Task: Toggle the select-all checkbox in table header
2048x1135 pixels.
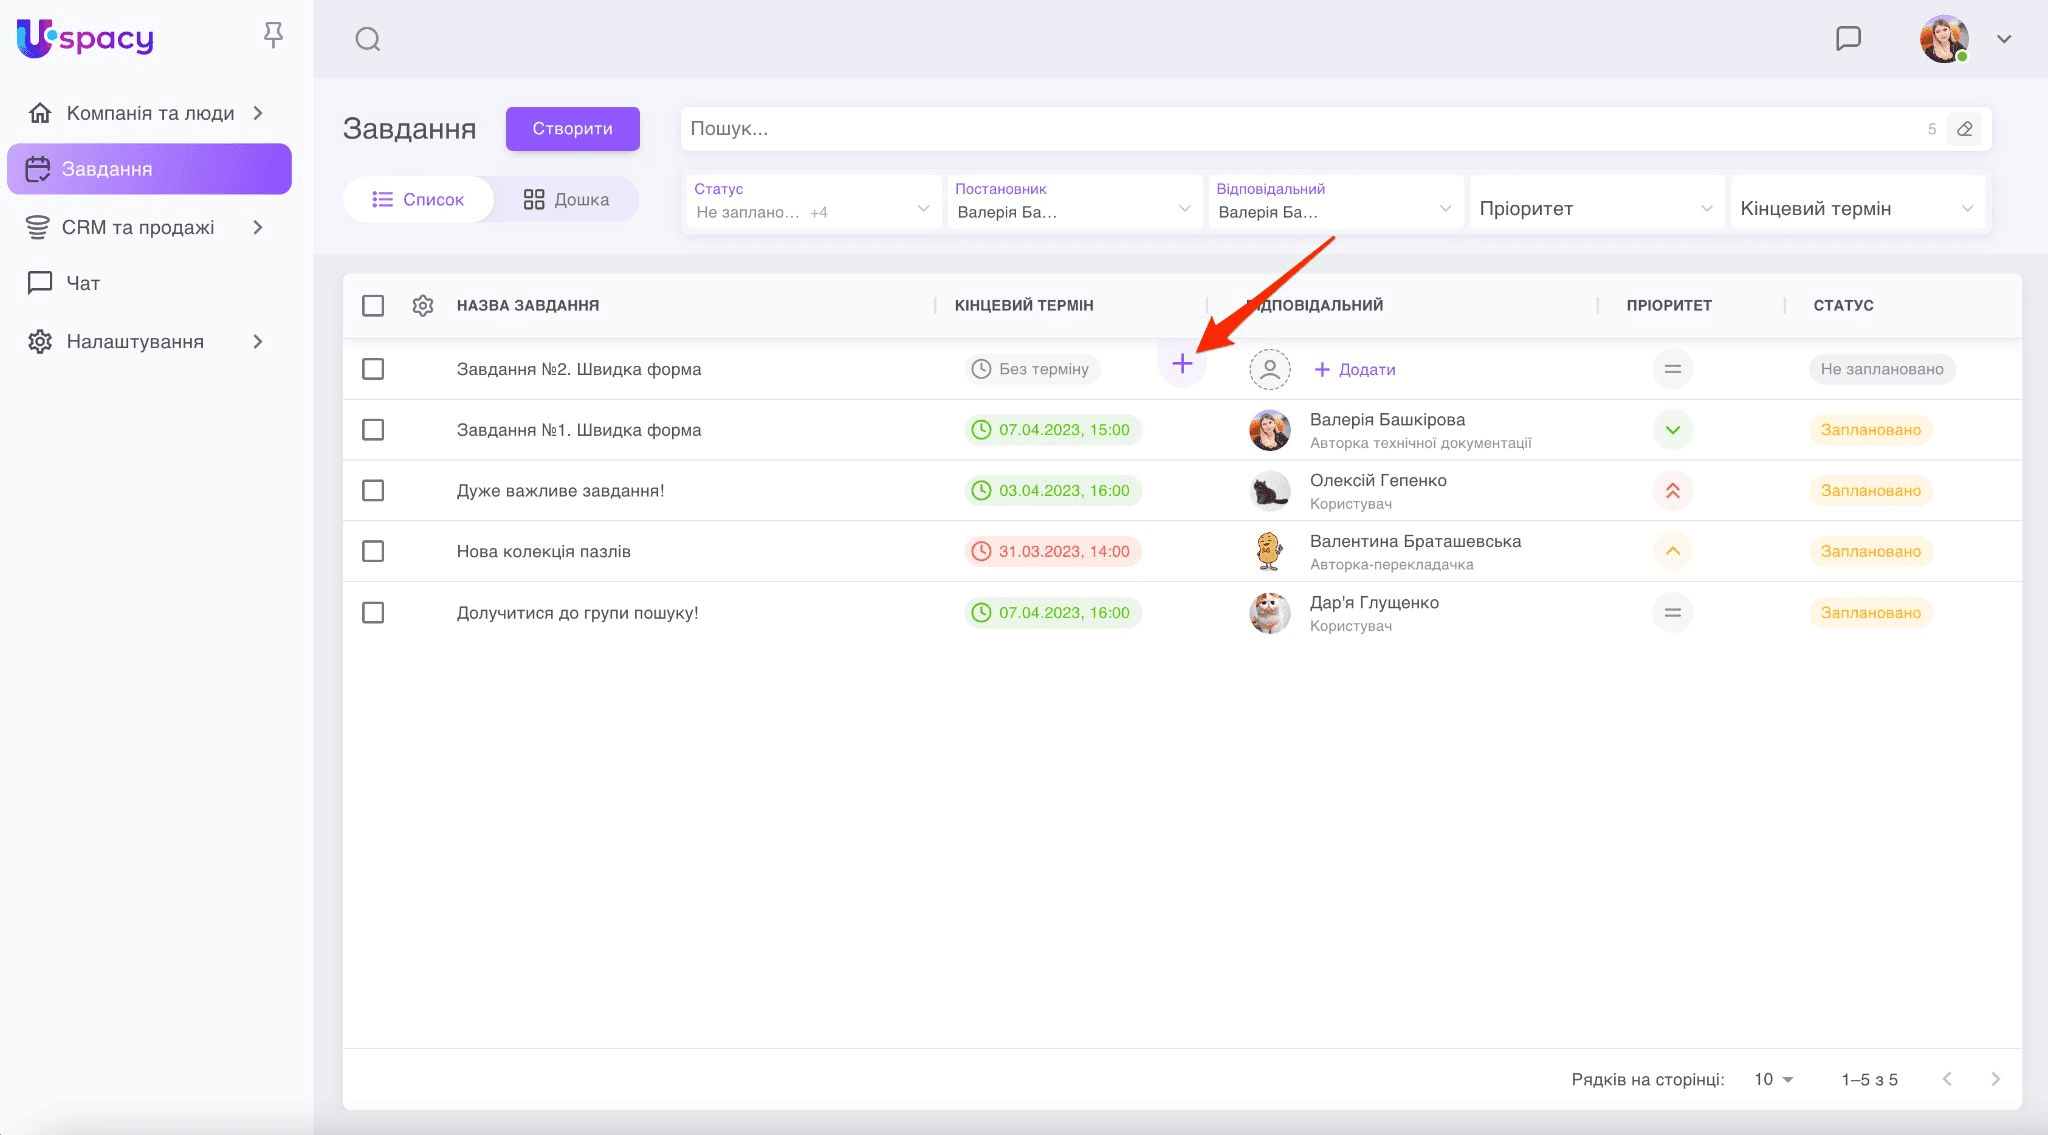Action: [x=373, y=305]
